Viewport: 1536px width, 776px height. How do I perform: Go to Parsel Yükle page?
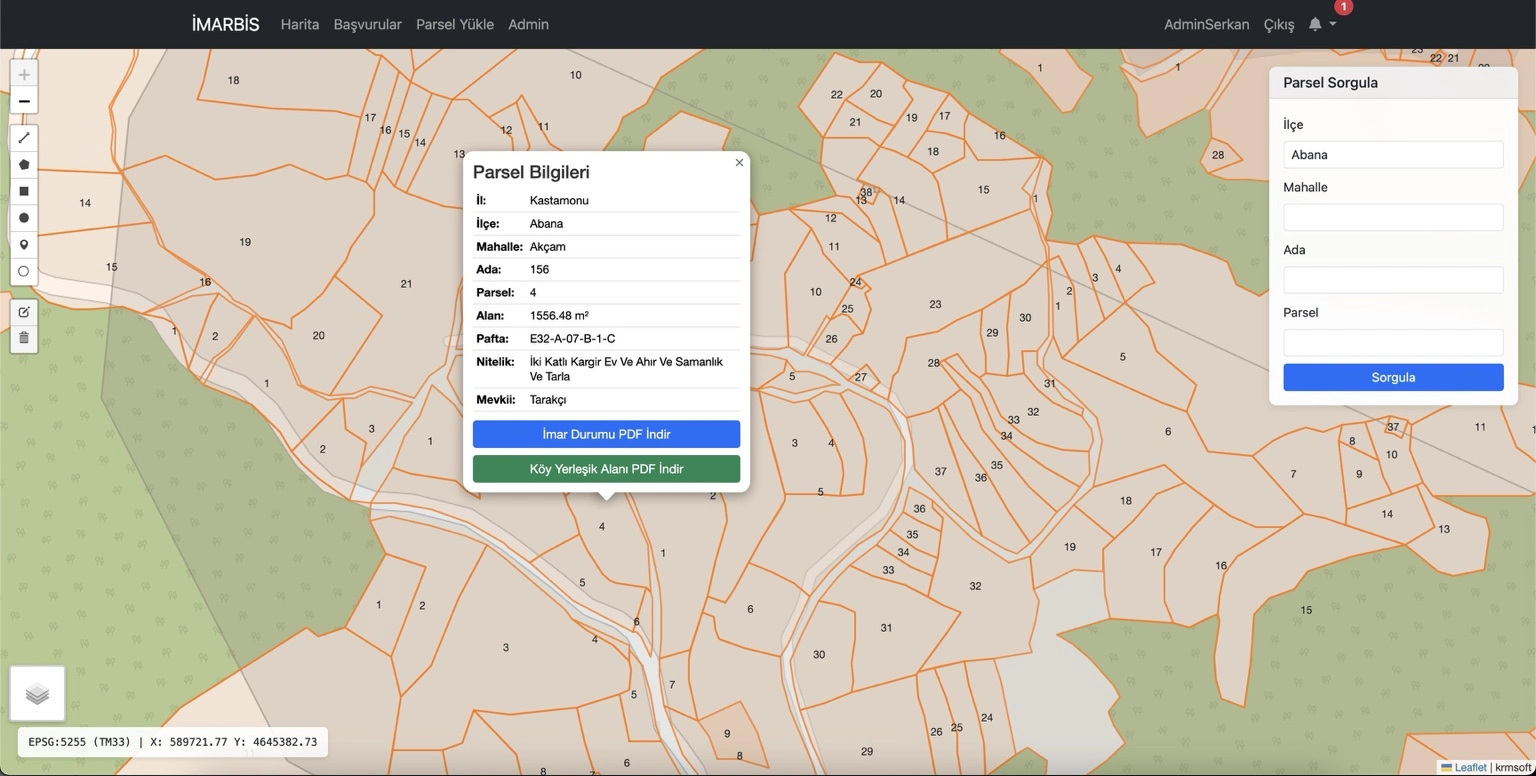(454, 24)
